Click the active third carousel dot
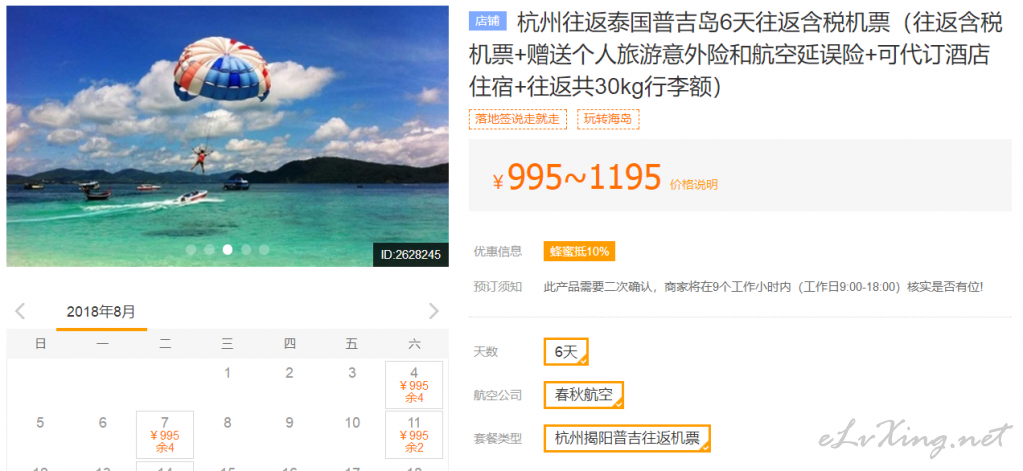Image resolution: width=1023 pixels, height=471 pixels. click(228, 249)
